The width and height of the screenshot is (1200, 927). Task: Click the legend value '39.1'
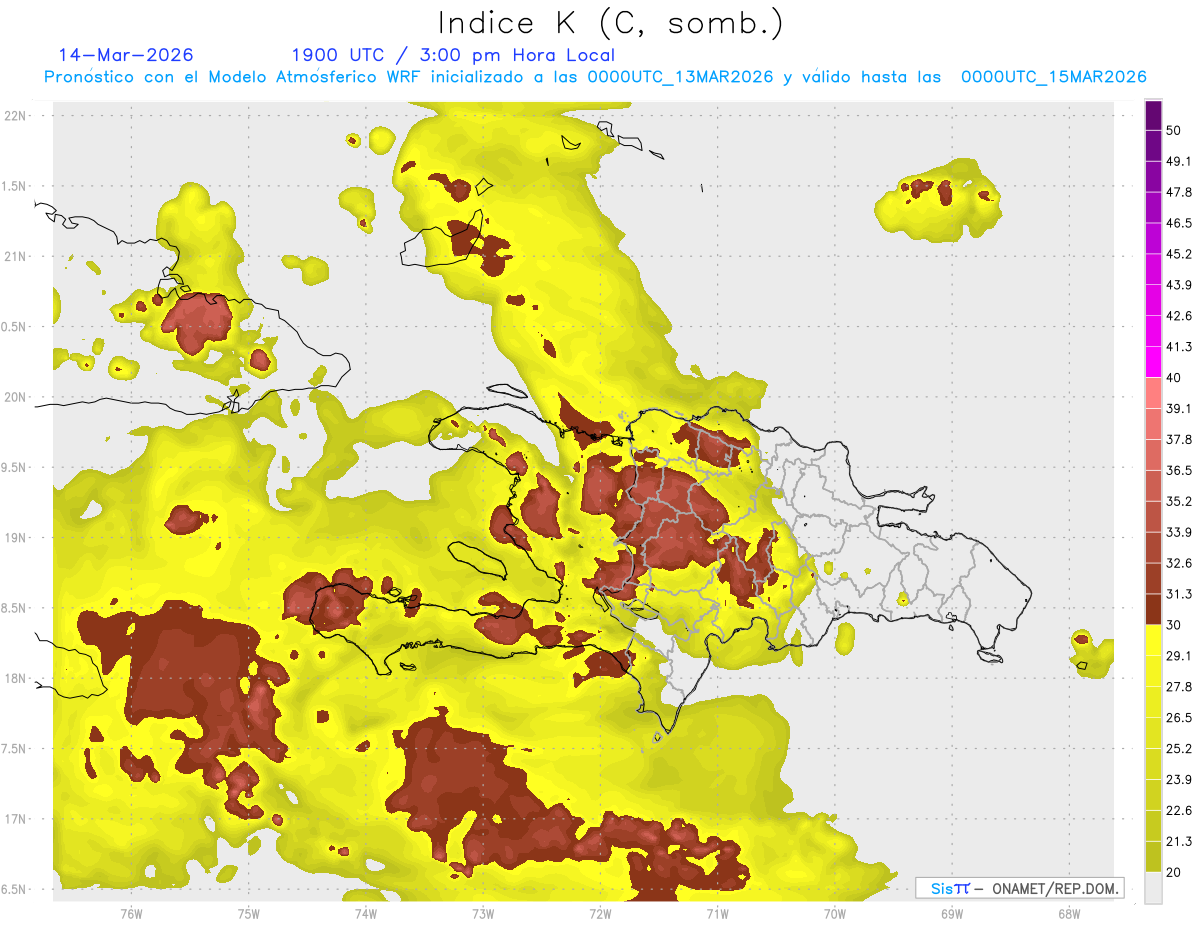pos(1179,409)
